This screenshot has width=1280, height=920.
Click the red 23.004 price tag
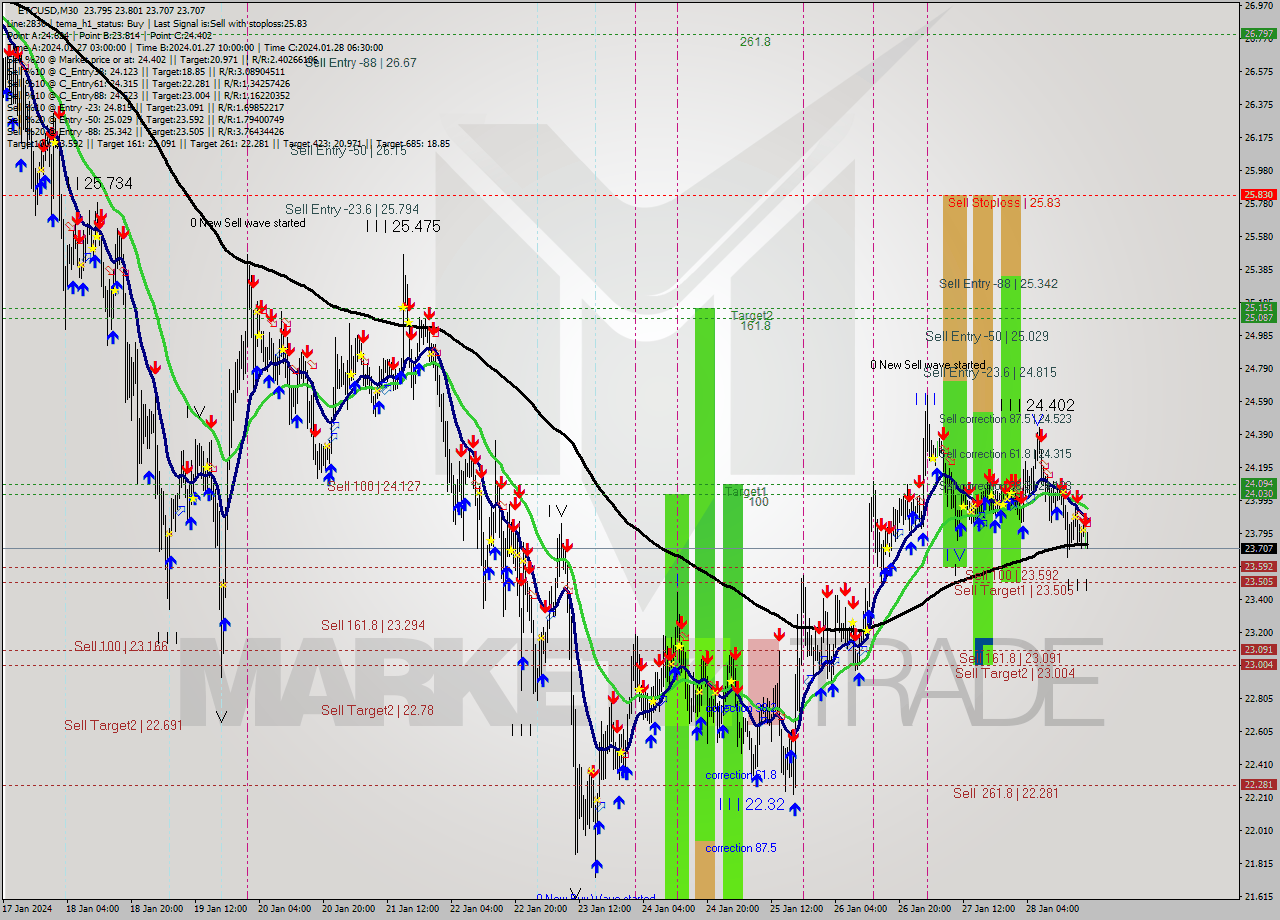point(1258,664)
